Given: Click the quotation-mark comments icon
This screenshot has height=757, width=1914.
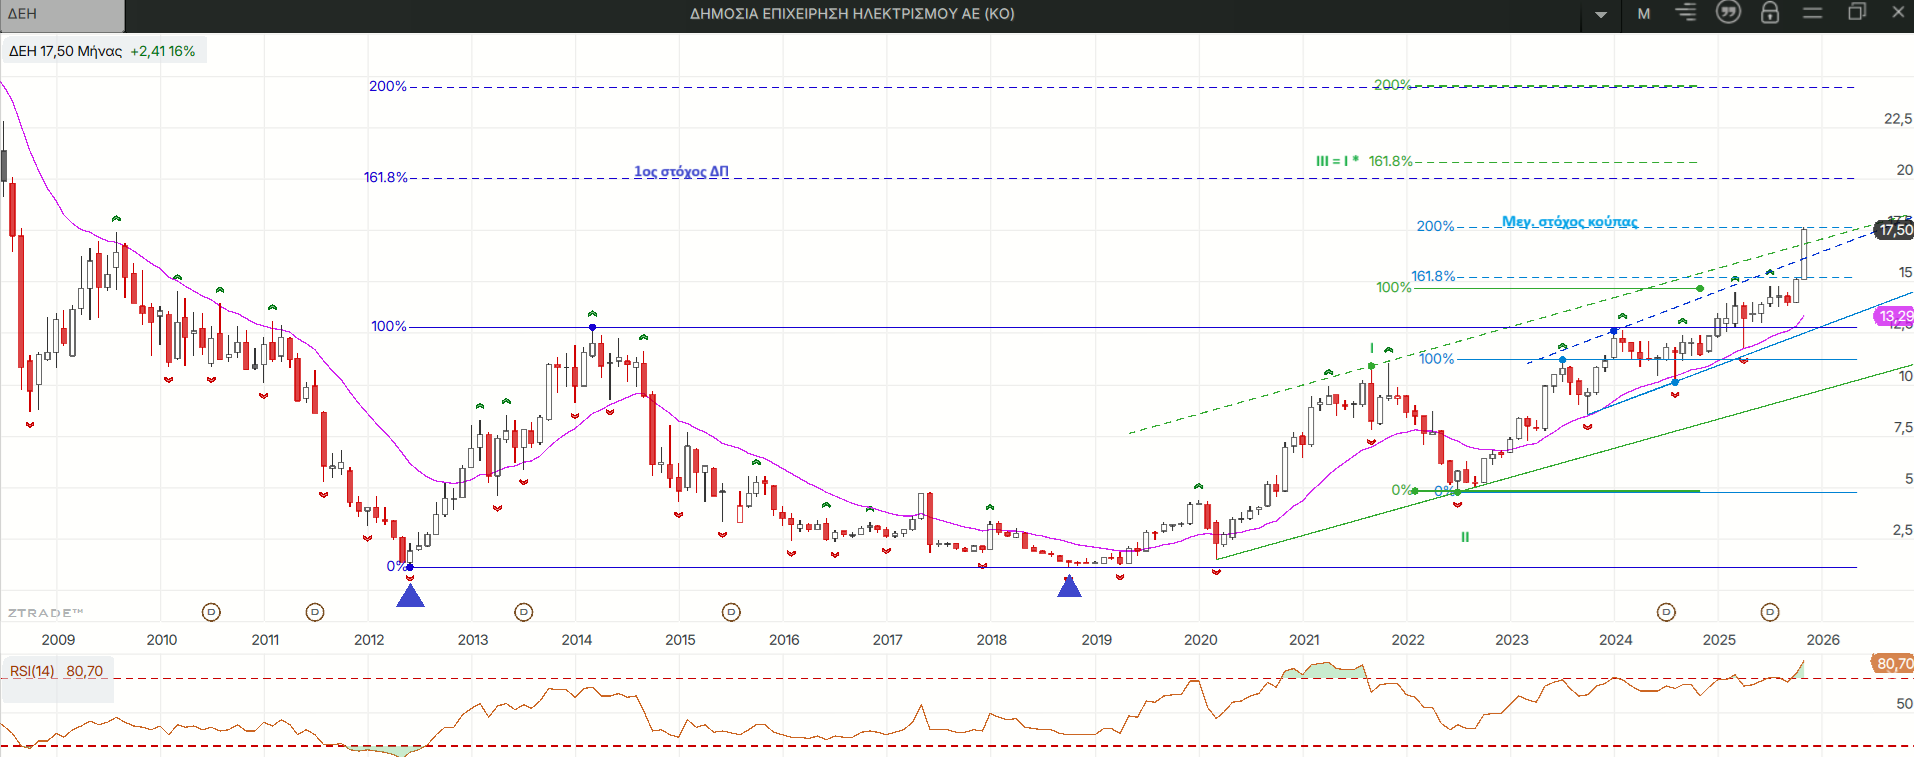Looking at the screenshot, I should pyautogui.click(x=1728, y=13).
